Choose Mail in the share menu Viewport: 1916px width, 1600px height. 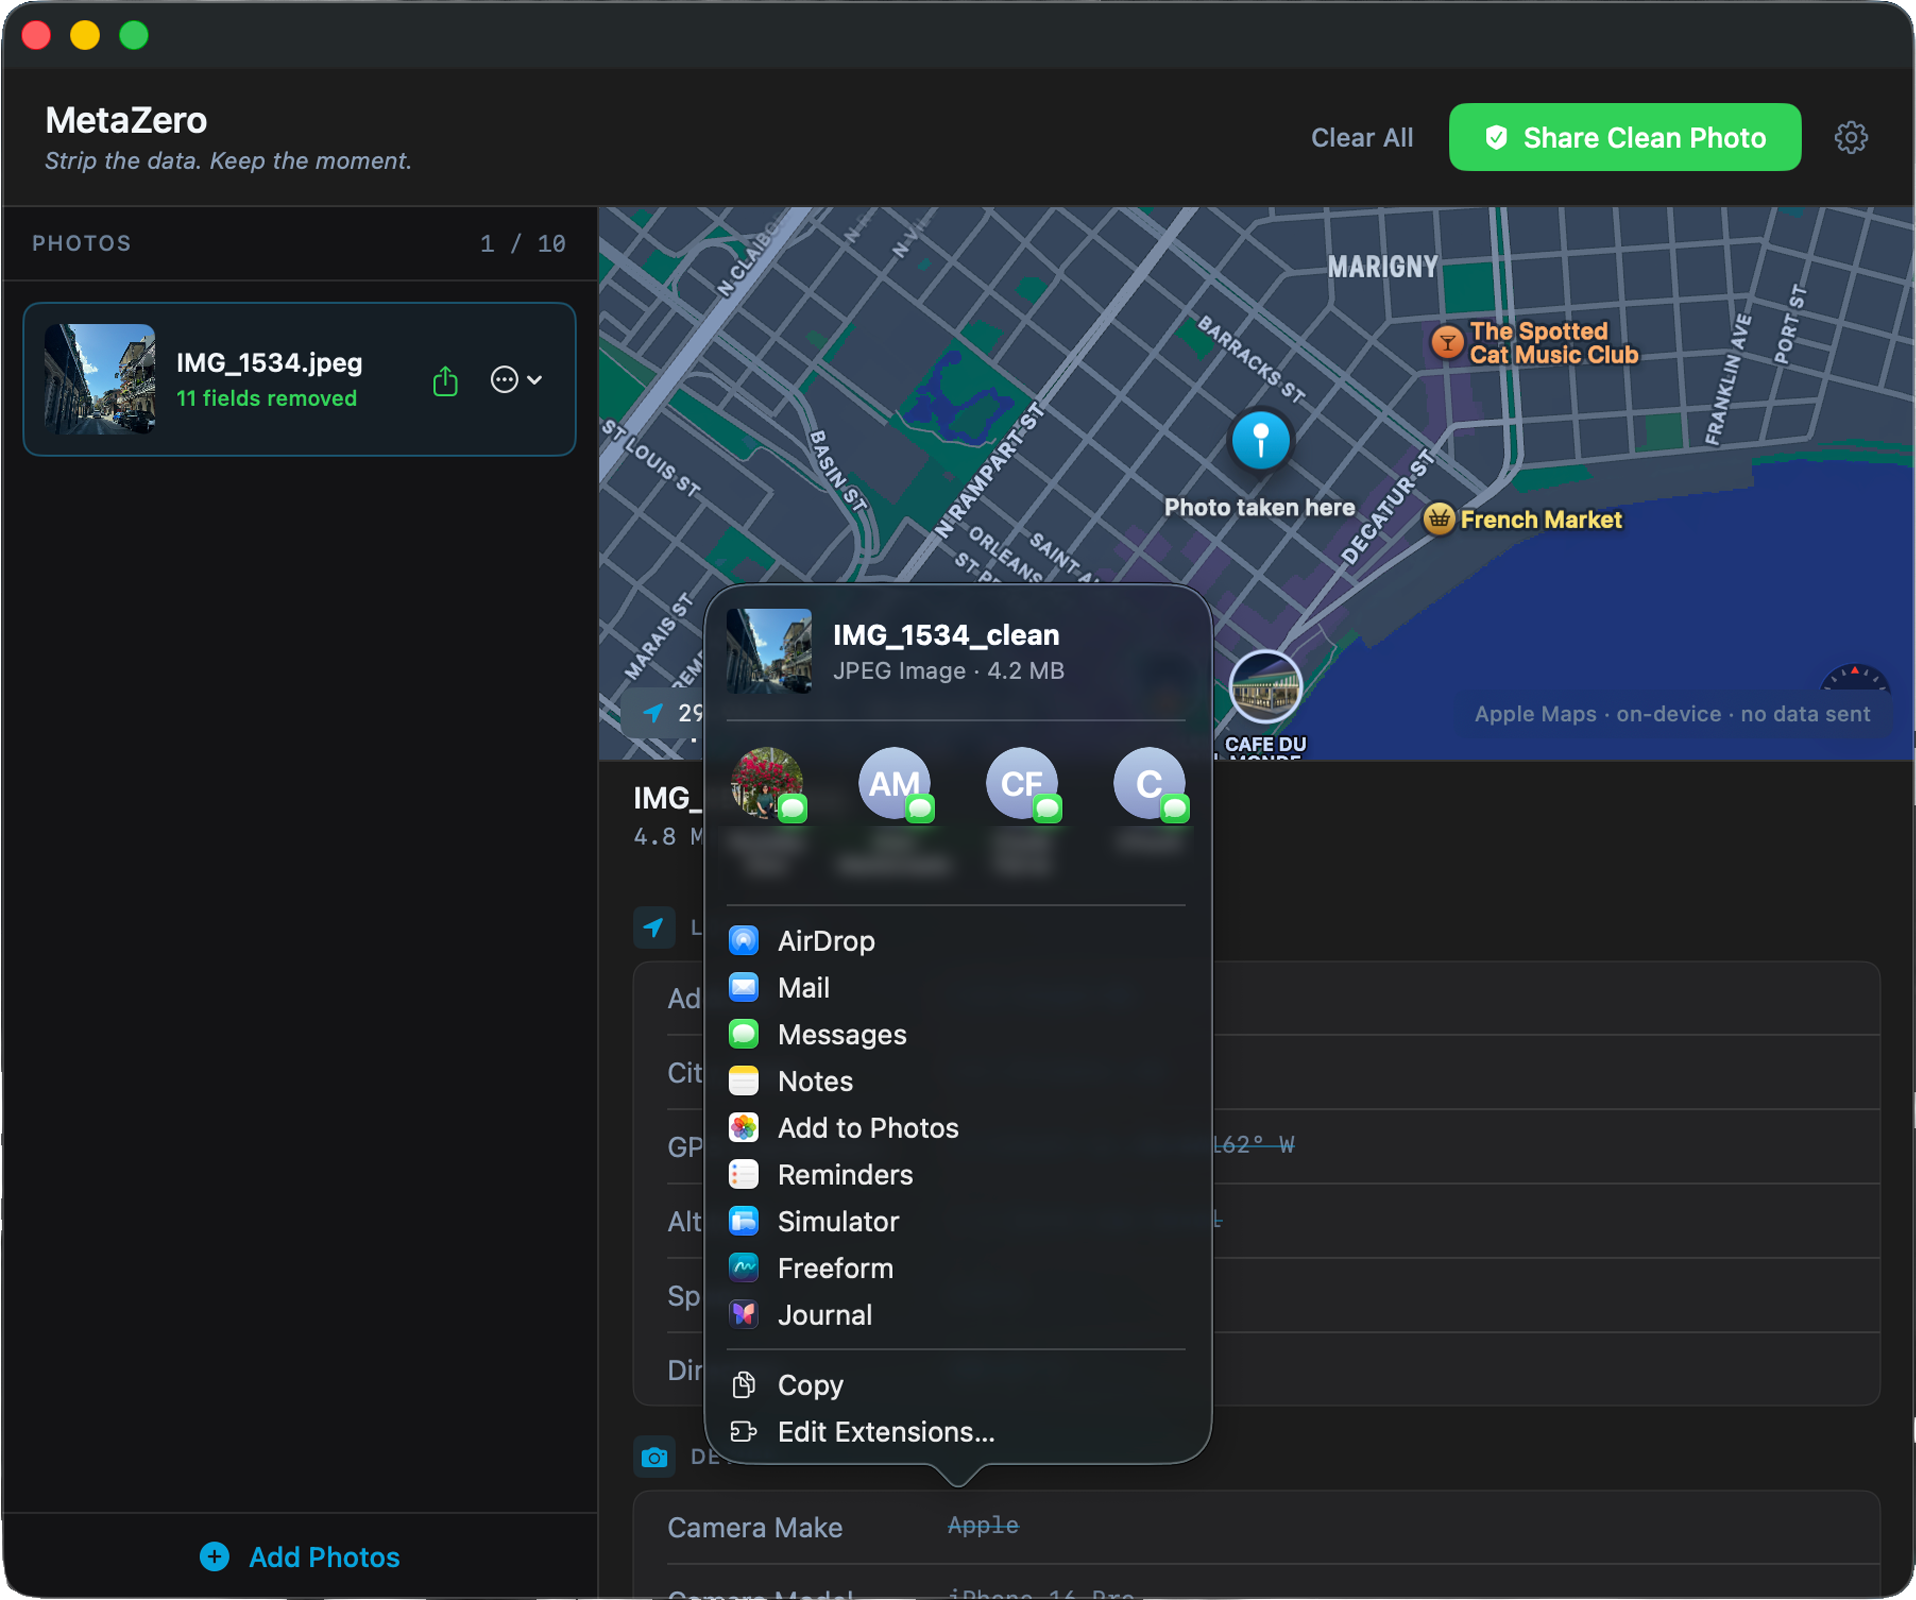pyautogui.click(x=956, y=988)
